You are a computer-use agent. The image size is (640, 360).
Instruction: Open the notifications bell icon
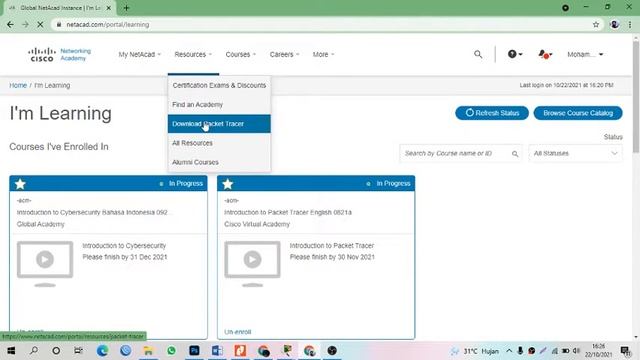coord(545,54)
